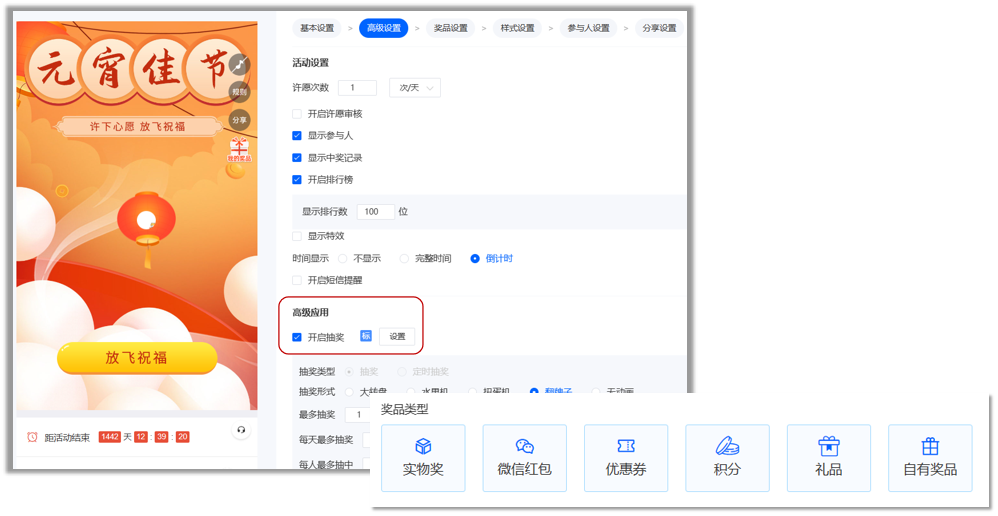Screen dimensions: 998x516
Task: Uncheck the 开启抽奖 checkbox
Action: (297, 337)
